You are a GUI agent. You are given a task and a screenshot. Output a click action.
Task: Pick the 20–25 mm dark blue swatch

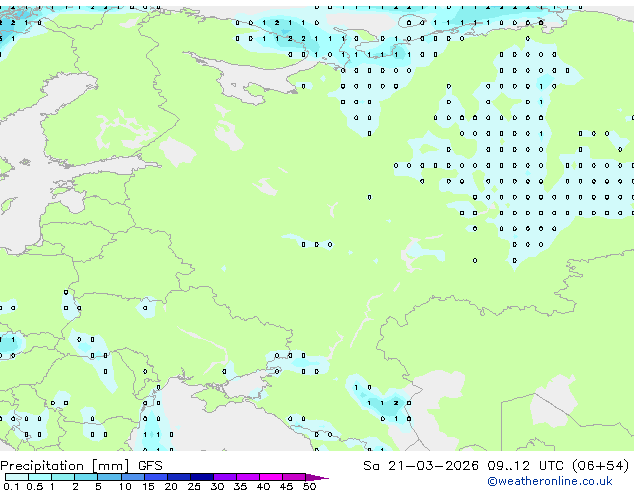[x=179, y=477]
